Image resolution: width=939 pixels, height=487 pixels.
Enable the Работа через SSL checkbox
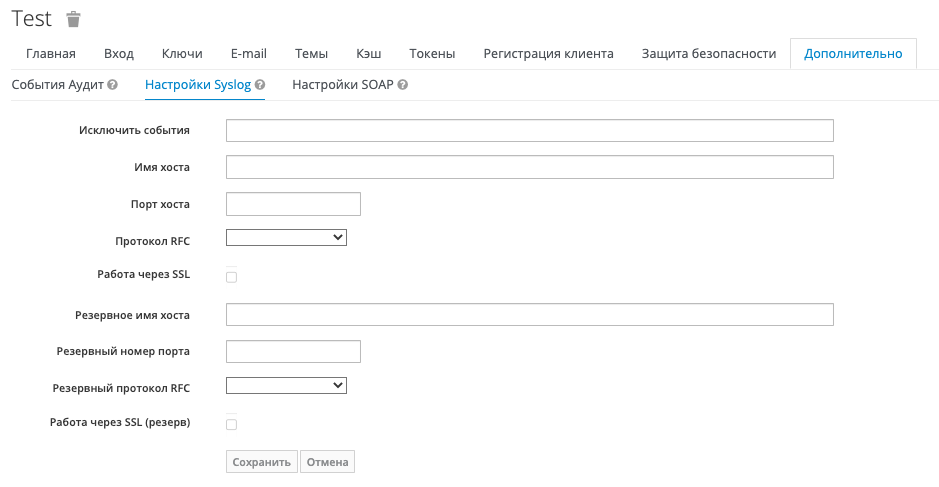coord(232,277)
